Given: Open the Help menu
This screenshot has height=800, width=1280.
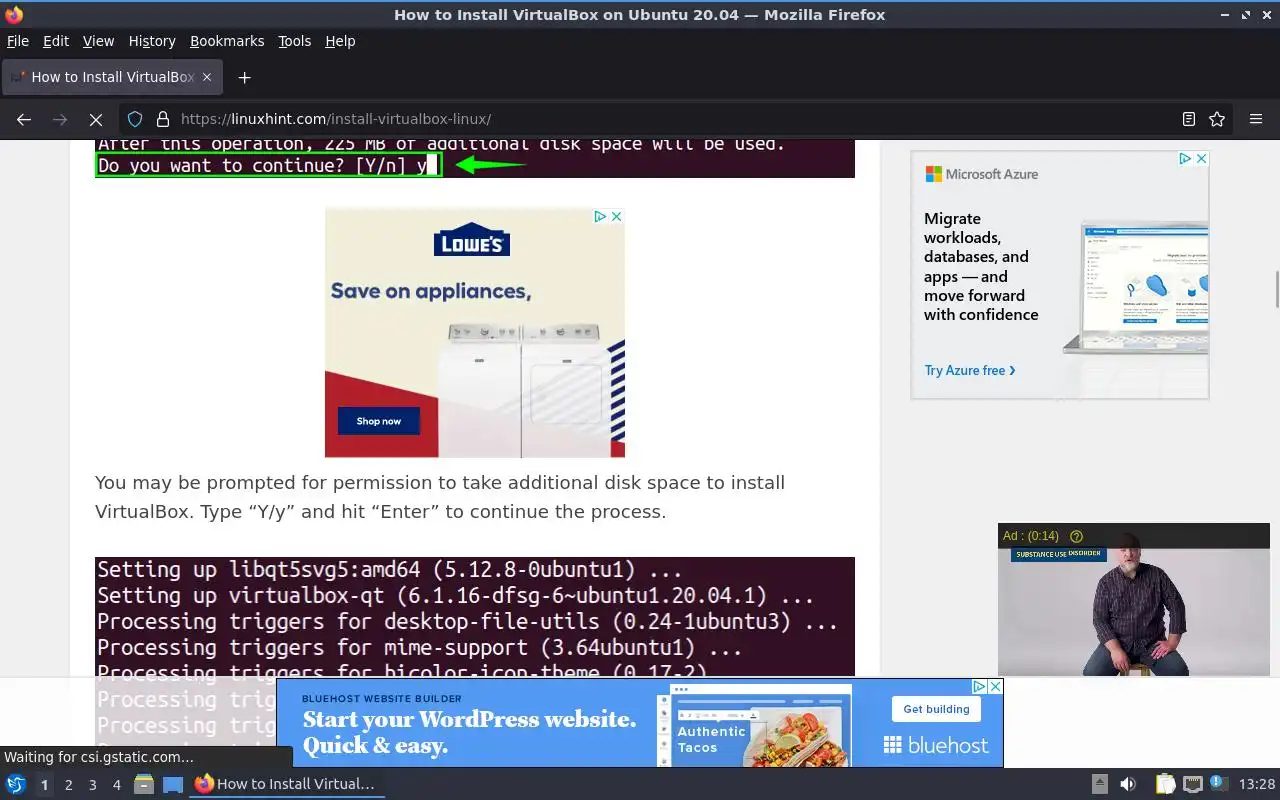Looking at the screenshot, I should click(x=340, y=41).
